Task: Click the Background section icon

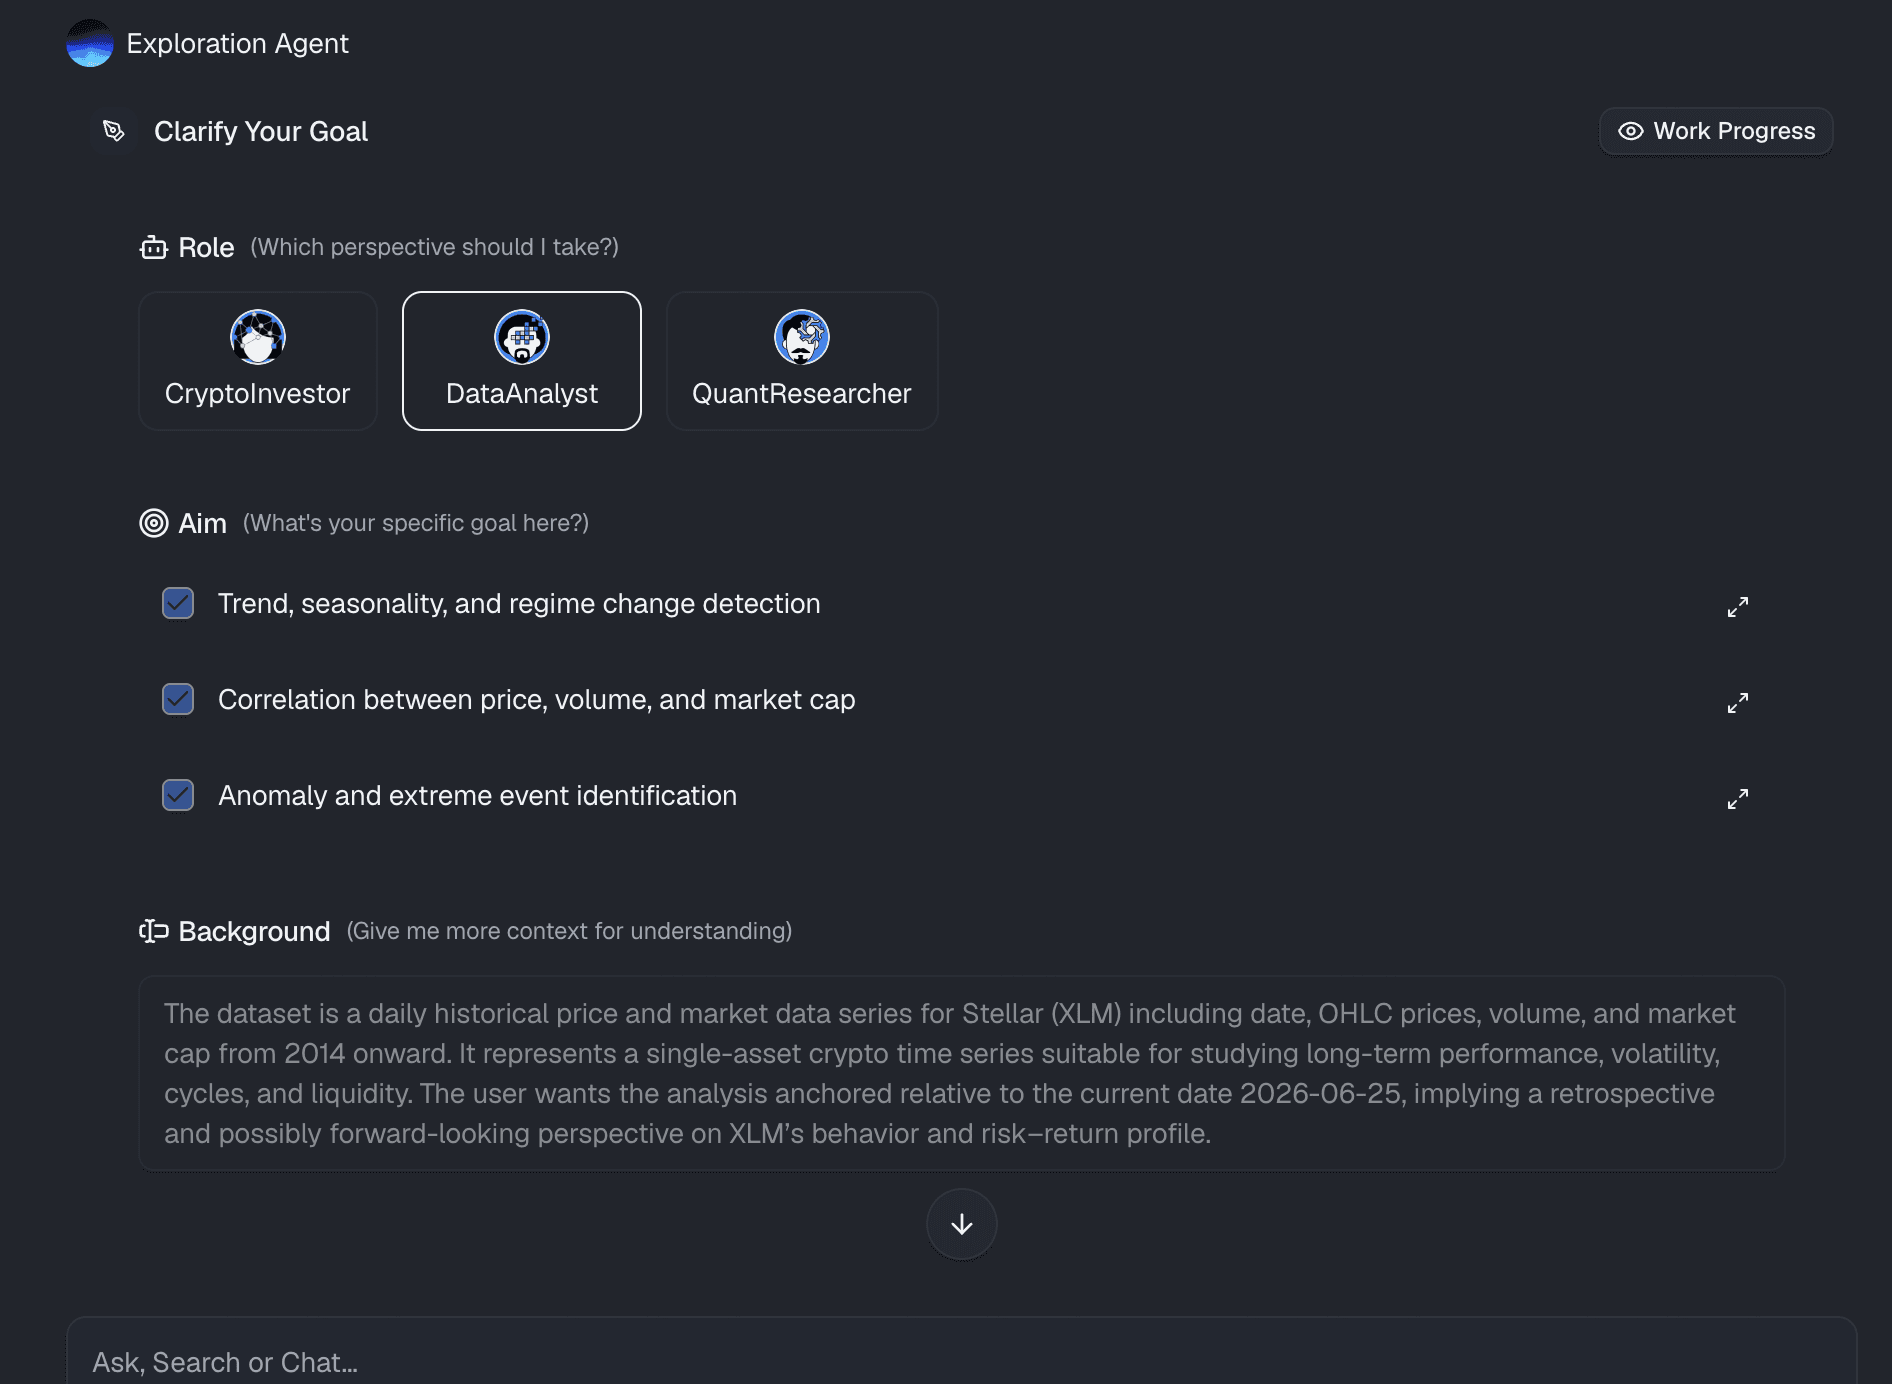Action: click(154, 931)
